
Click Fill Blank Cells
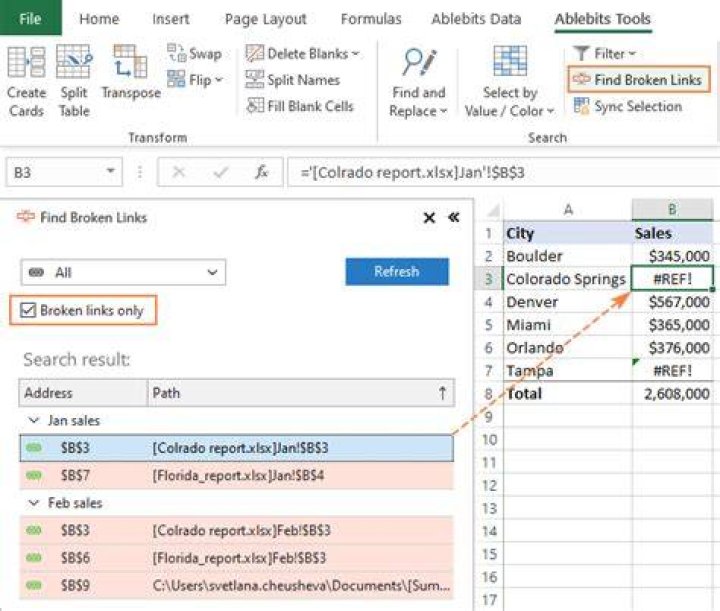click(300, 106)
